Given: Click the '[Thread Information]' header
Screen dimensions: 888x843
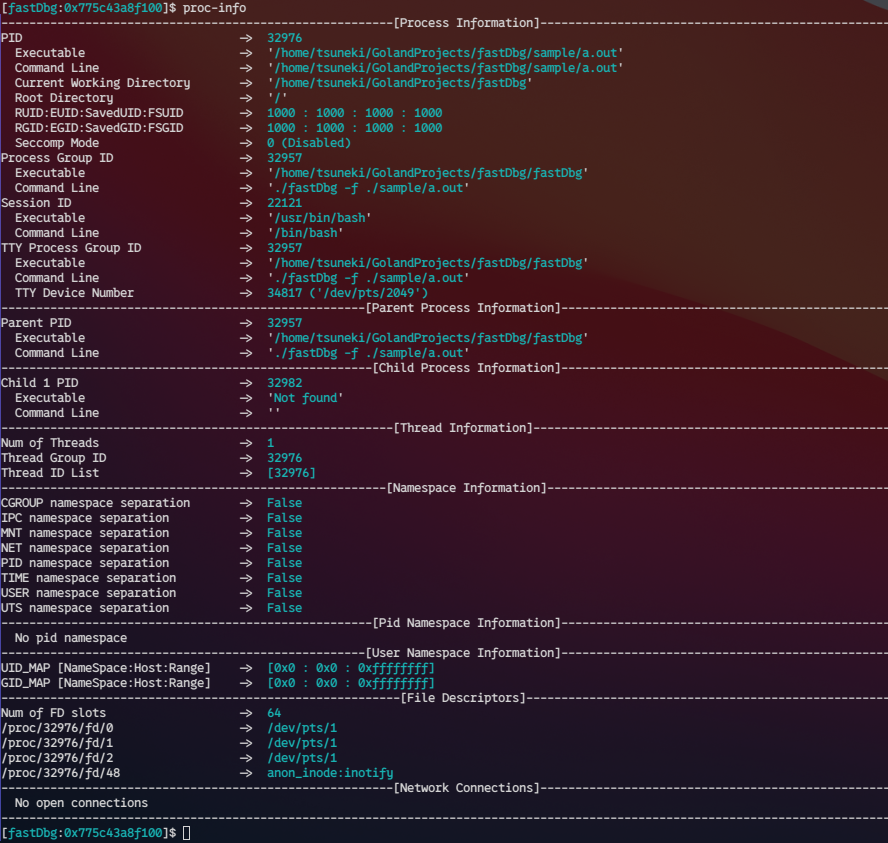Looking at the screenshot, I should click(463, 428).
